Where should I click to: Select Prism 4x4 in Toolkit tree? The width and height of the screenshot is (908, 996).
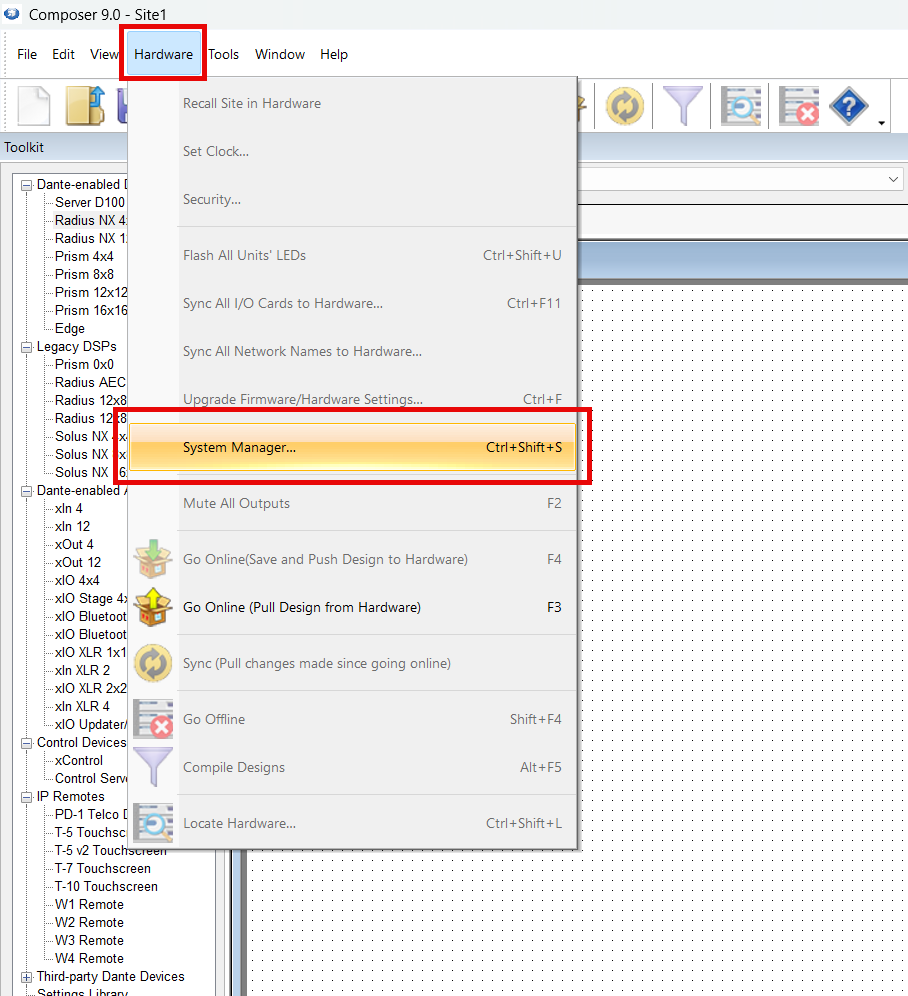pos(84,257)
